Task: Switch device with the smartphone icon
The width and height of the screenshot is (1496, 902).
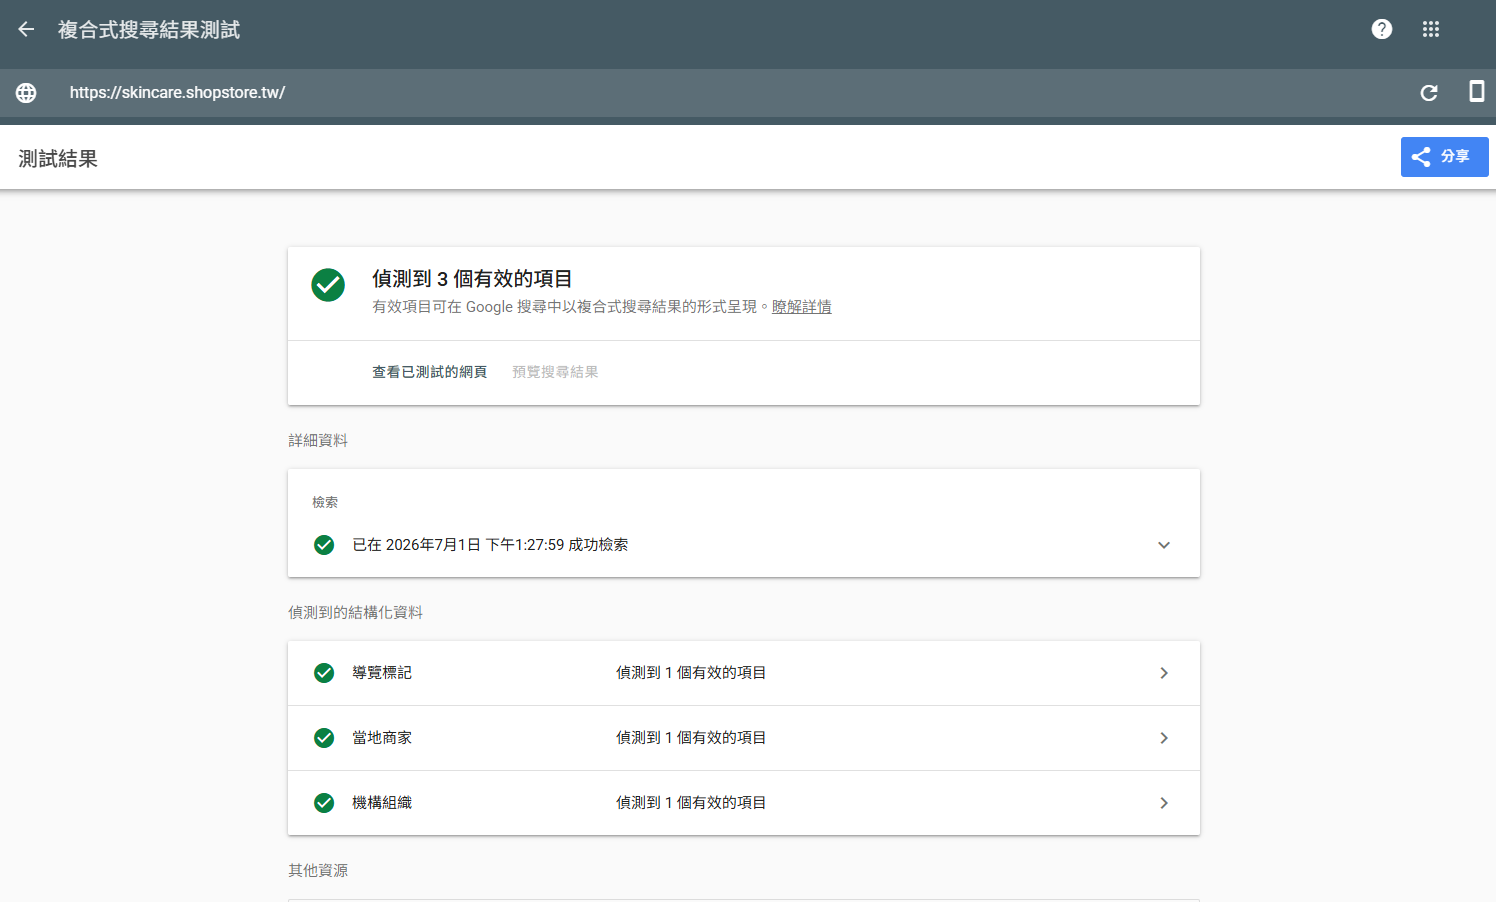Action: click(1476, 91)
